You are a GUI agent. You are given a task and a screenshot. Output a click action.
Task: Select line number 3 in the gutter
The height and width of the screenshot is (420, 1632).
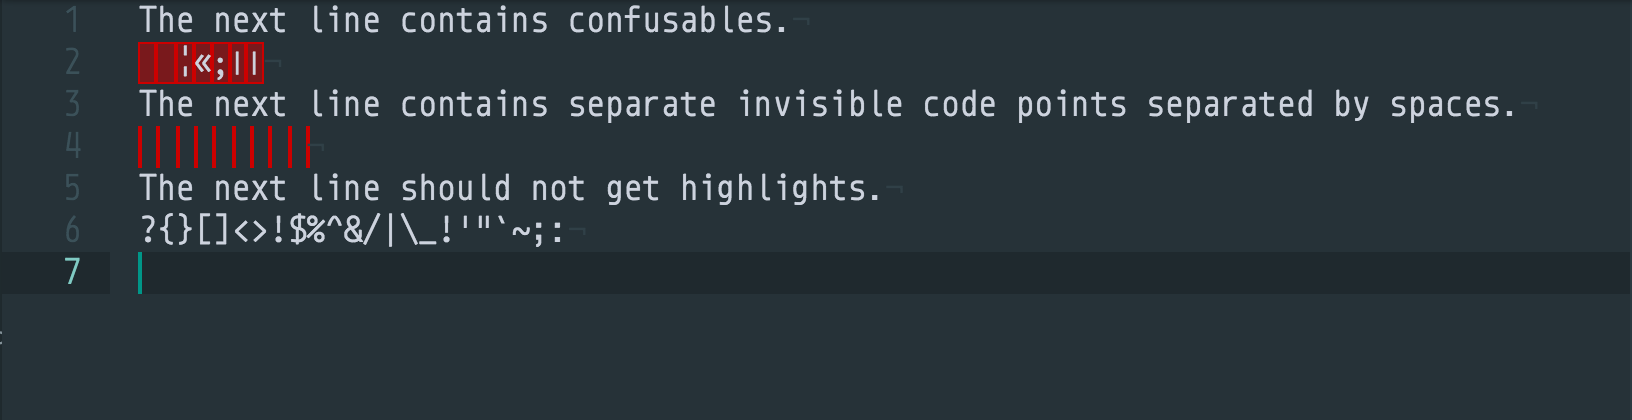pyautogui.click(x=72, y=105)
